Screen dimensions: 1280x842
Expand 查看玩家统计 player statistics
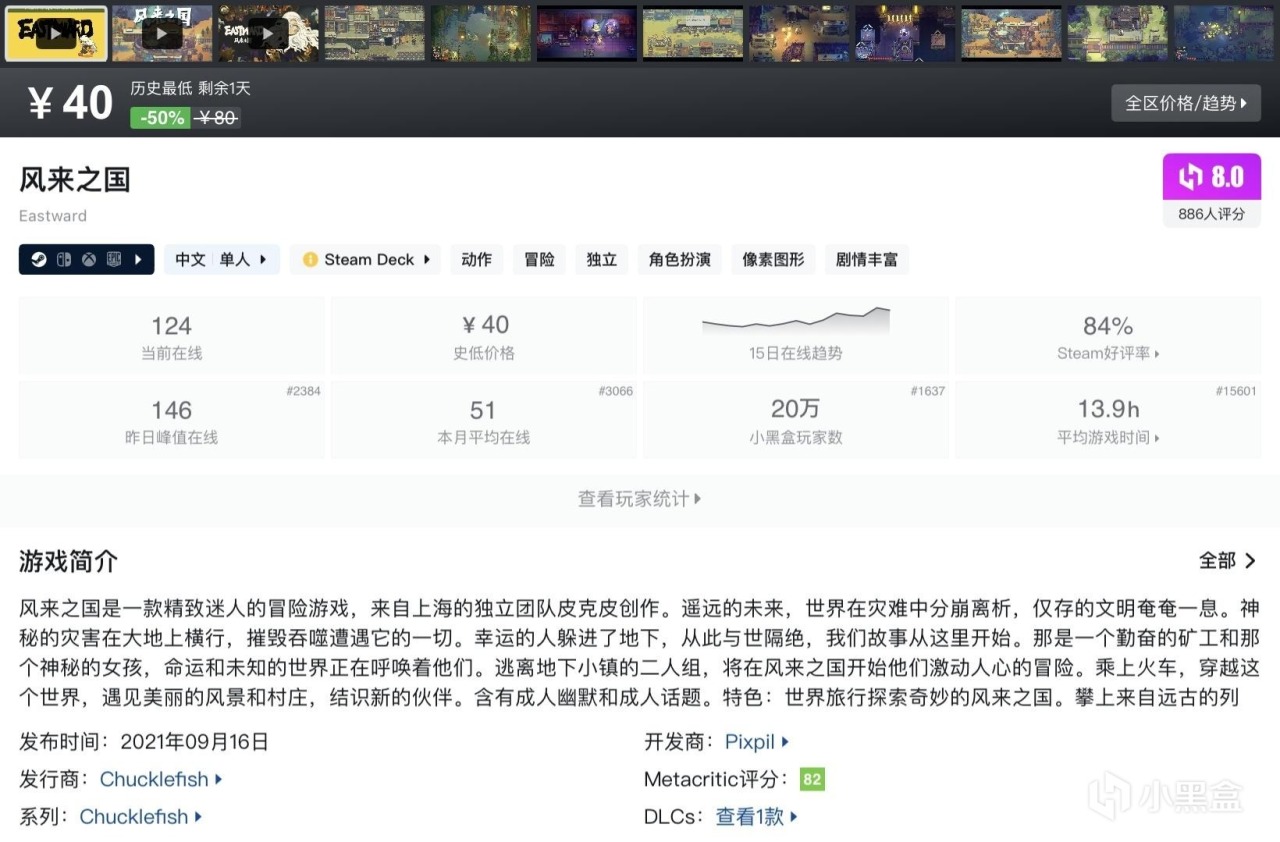(x=640, y=499)
